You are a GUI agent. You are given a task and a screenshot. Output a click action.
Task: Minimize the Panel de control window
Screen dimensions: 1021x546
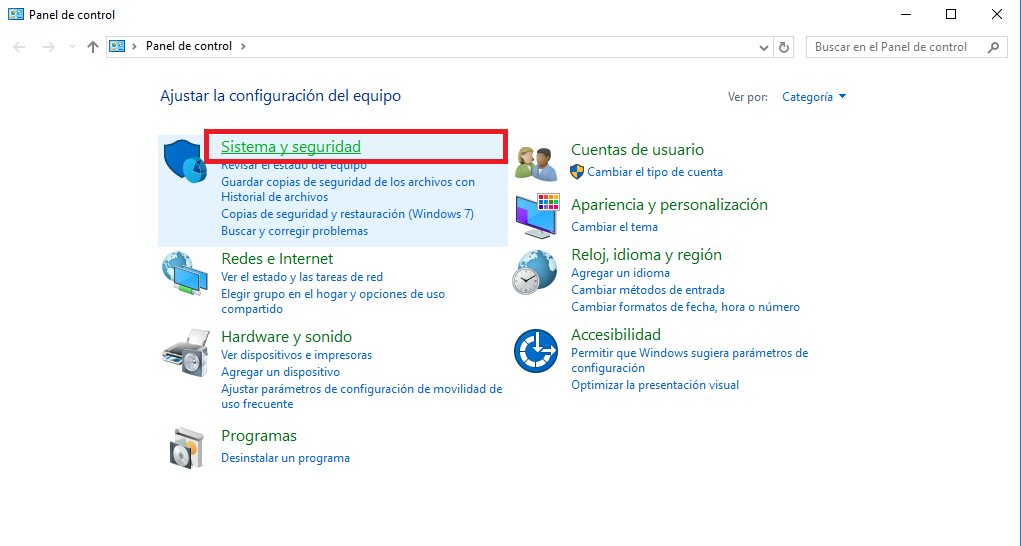[905, 14]
